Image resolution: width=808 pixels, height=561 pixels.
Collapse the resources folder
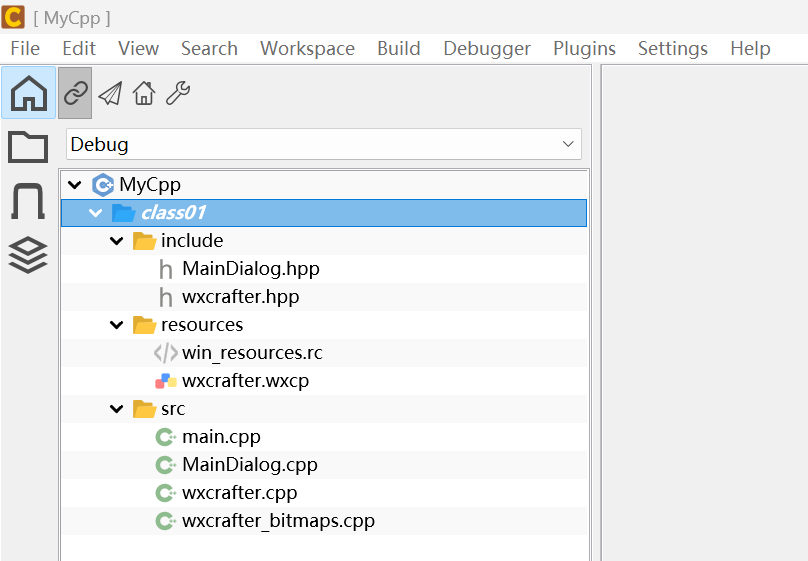pos(117,325)
